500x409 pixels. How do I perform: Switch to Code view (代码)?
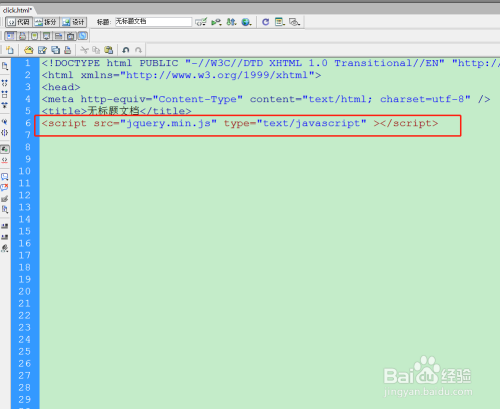pos(19,22)
